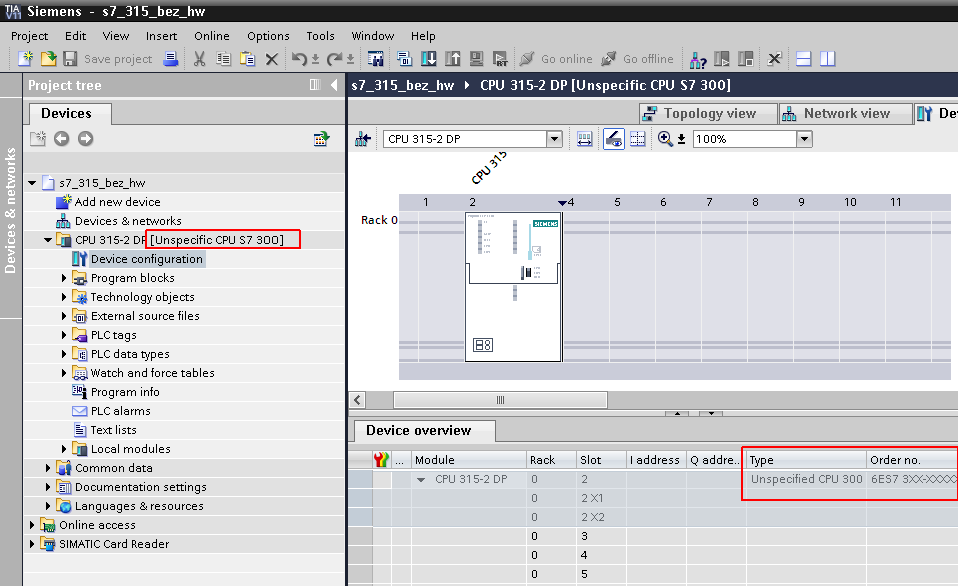This screenshot has width=958, height=586.
Task: Open the Options menu
Action: (x=268, y=36)
